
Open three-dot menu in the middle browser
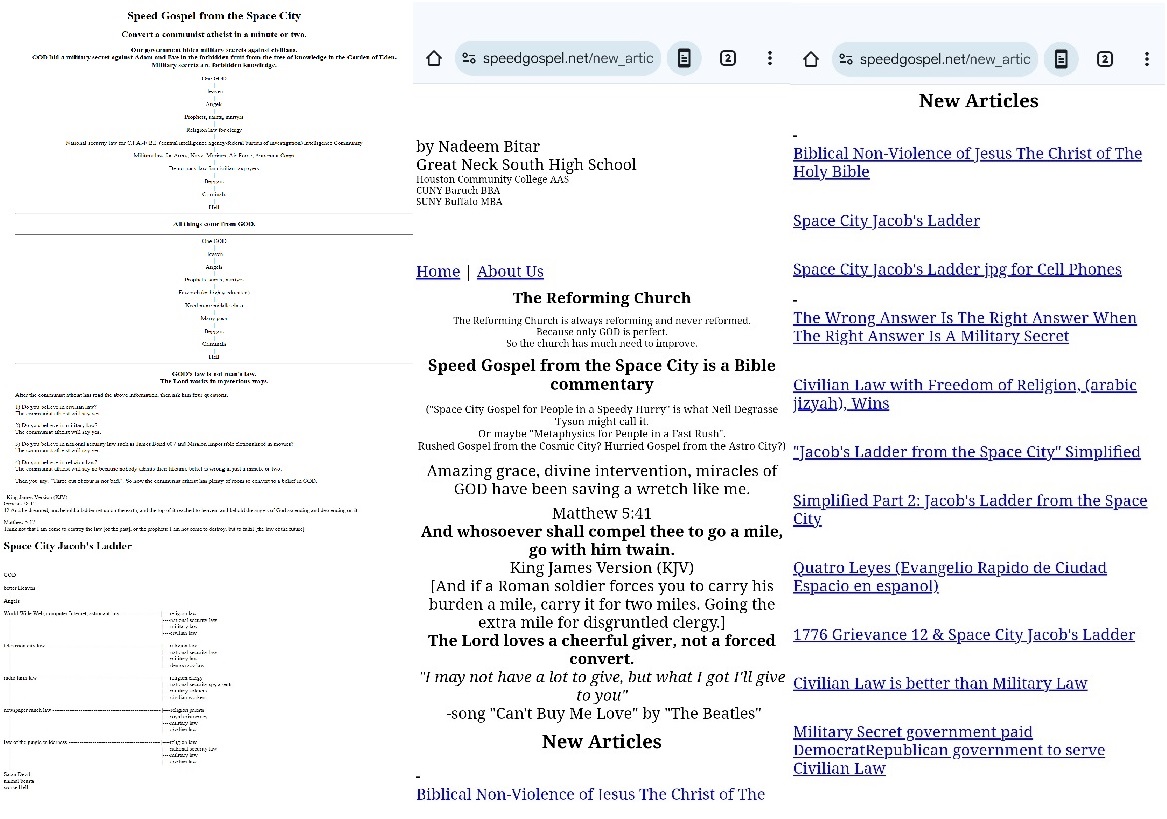click(770, 59)
